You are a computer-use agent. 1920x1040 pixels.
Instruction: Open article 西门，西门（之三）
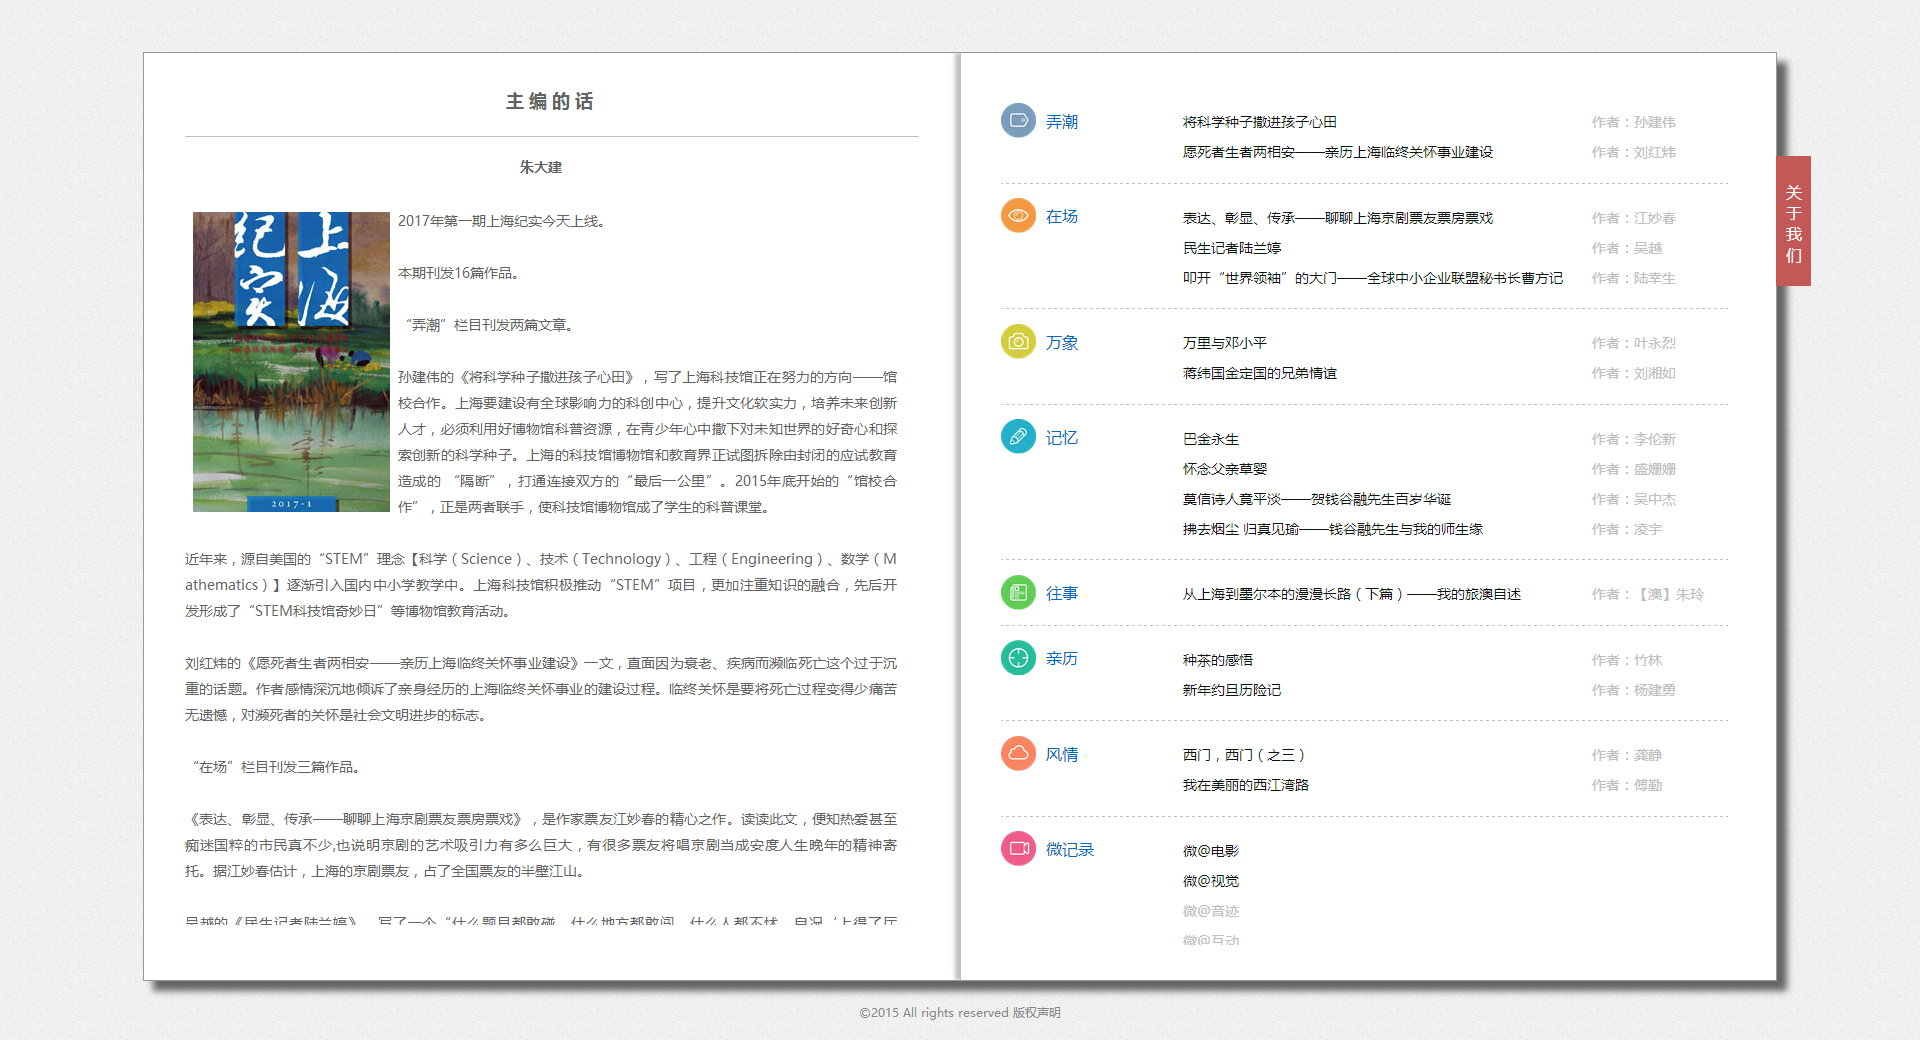click(1244, 755)
